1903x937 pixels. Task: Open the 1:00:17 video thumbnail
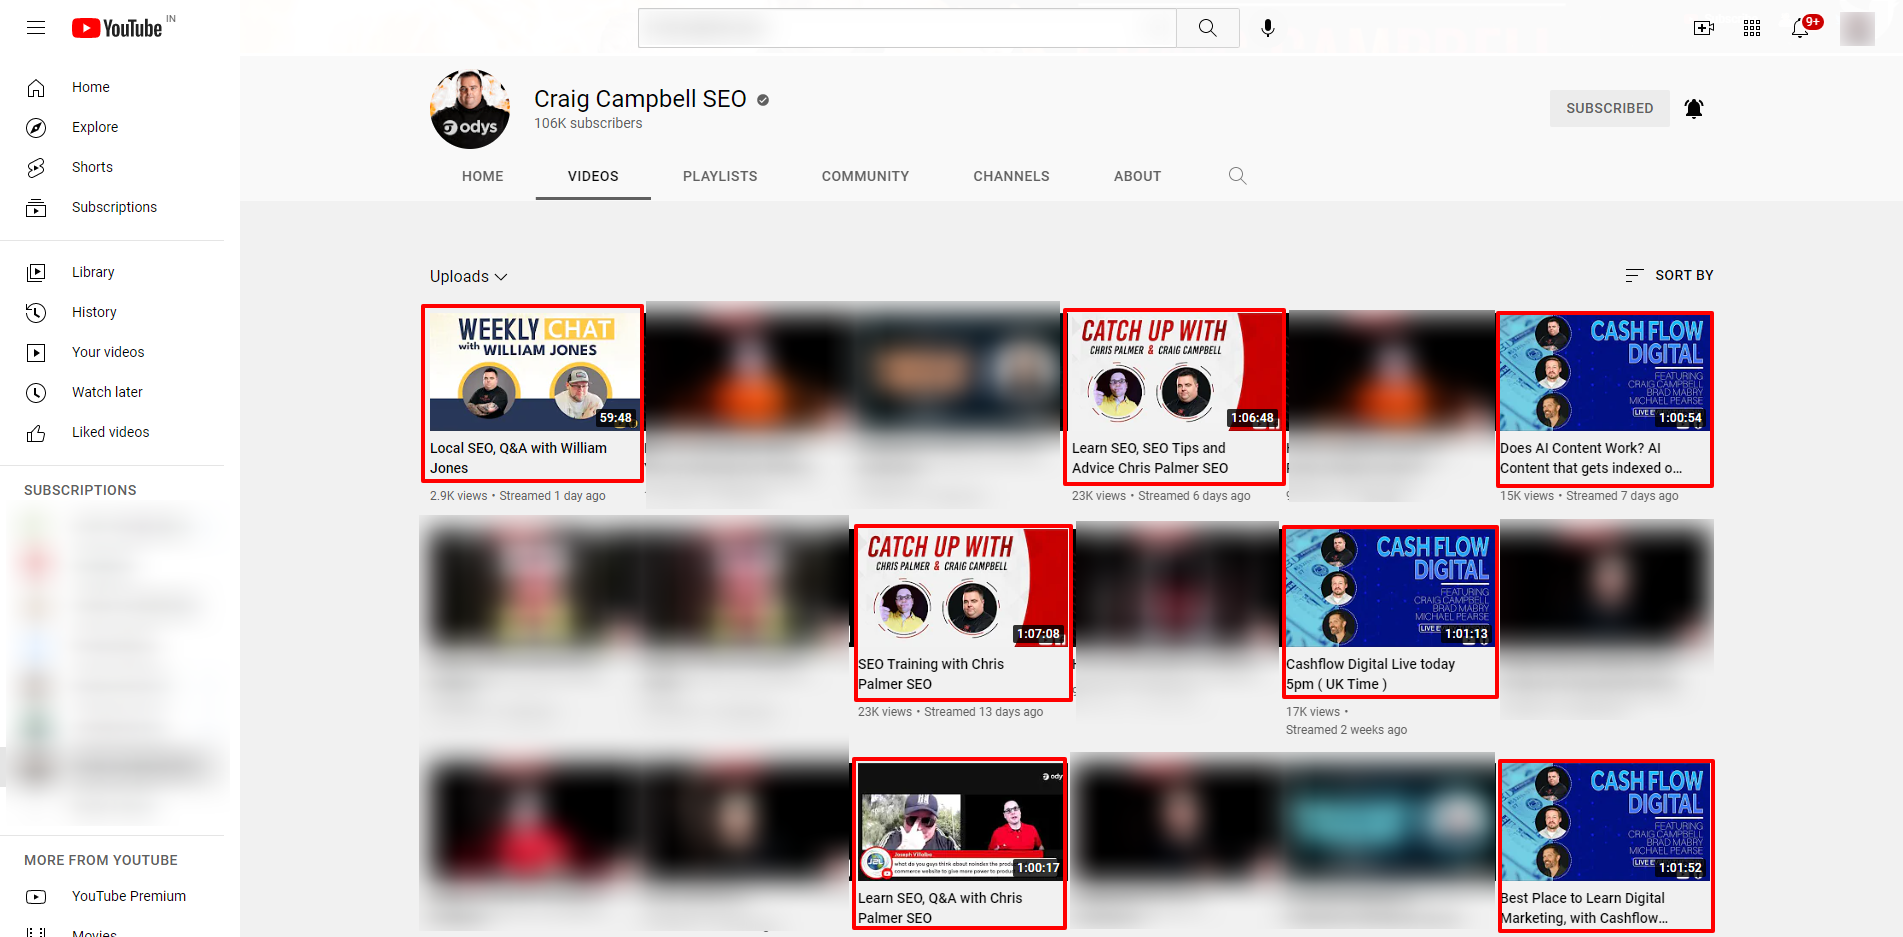(963, 821)
